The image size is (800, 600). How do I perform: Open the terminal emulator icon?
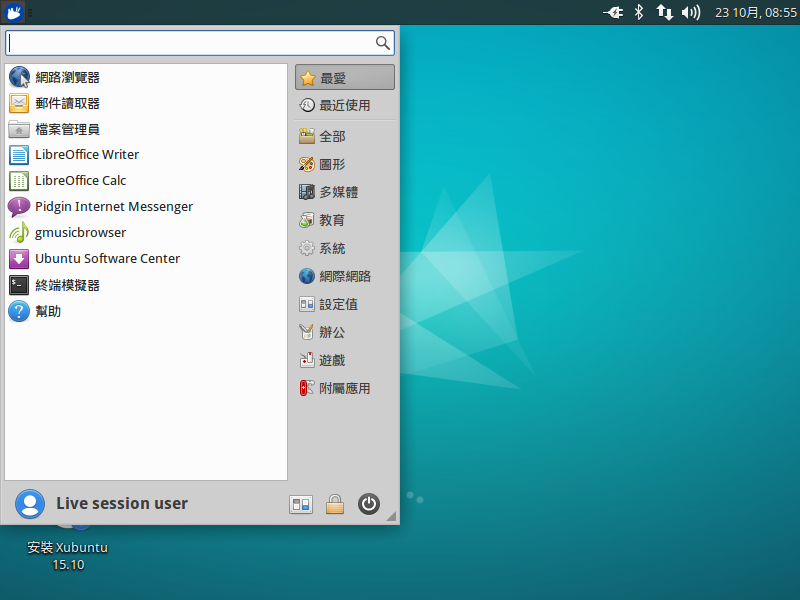[19, 285]
